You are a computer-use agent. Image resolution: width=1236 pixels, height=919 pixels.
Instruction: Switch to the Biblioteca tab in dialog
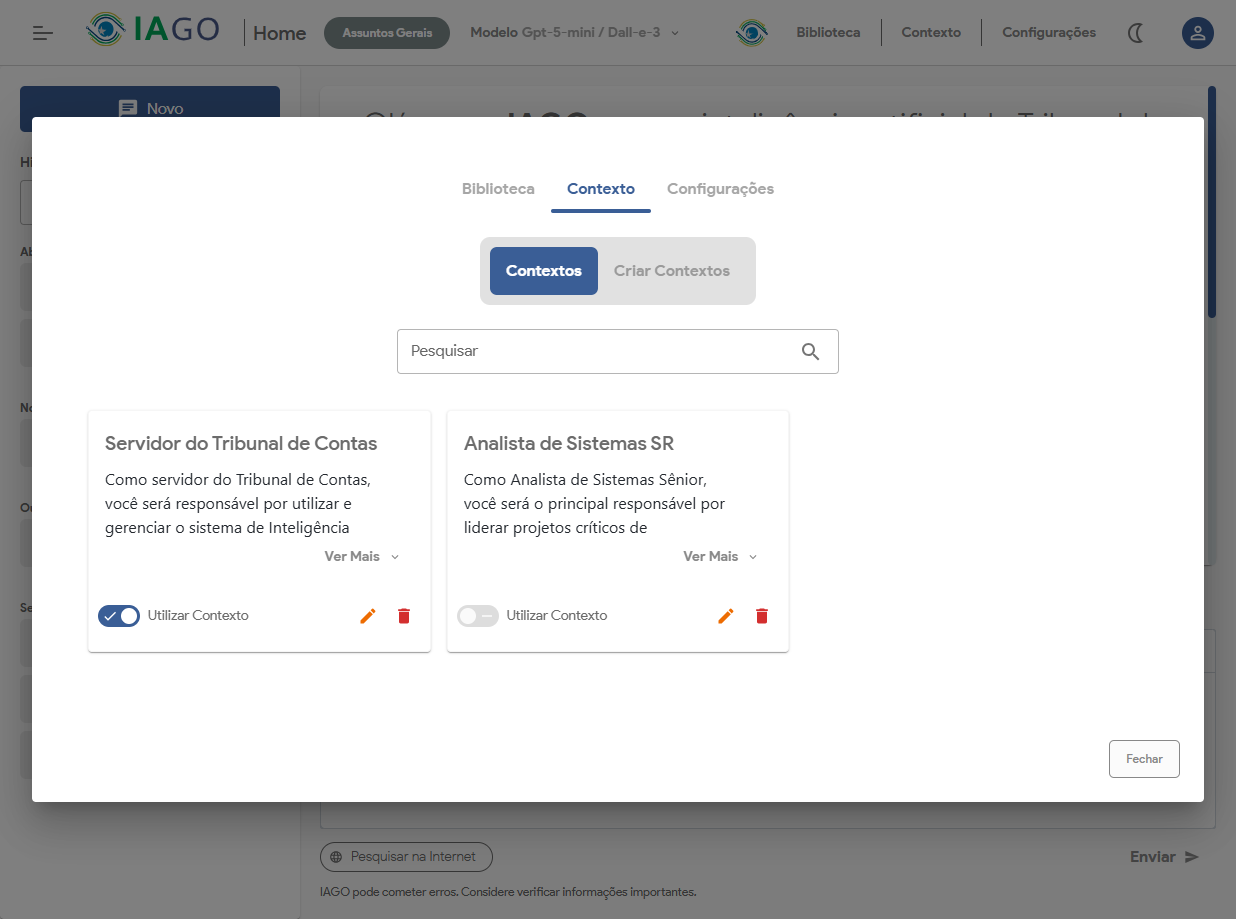point(498,189)
